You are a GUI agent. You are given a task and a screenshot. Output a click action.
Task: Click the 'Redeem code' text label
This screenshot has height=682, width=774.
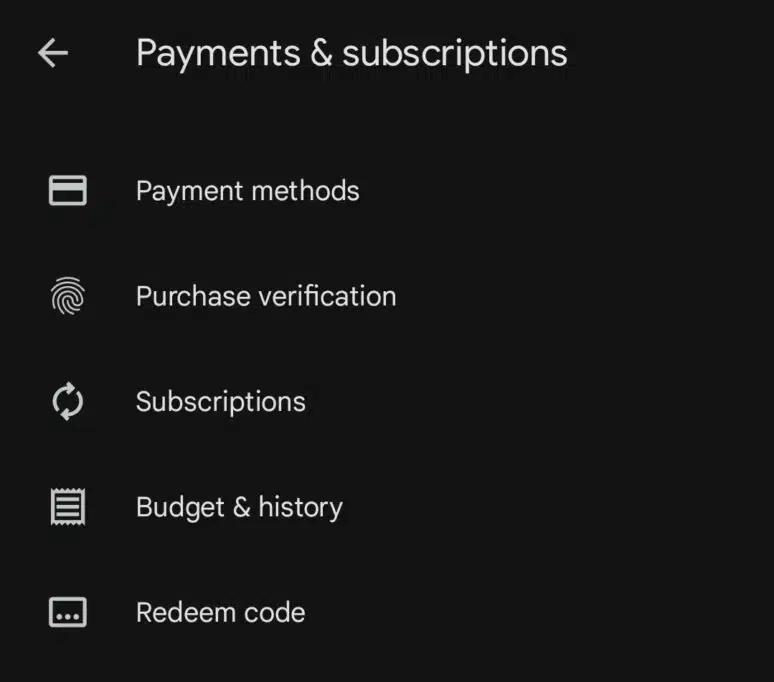pyautogui.click(x=220, y=612)
